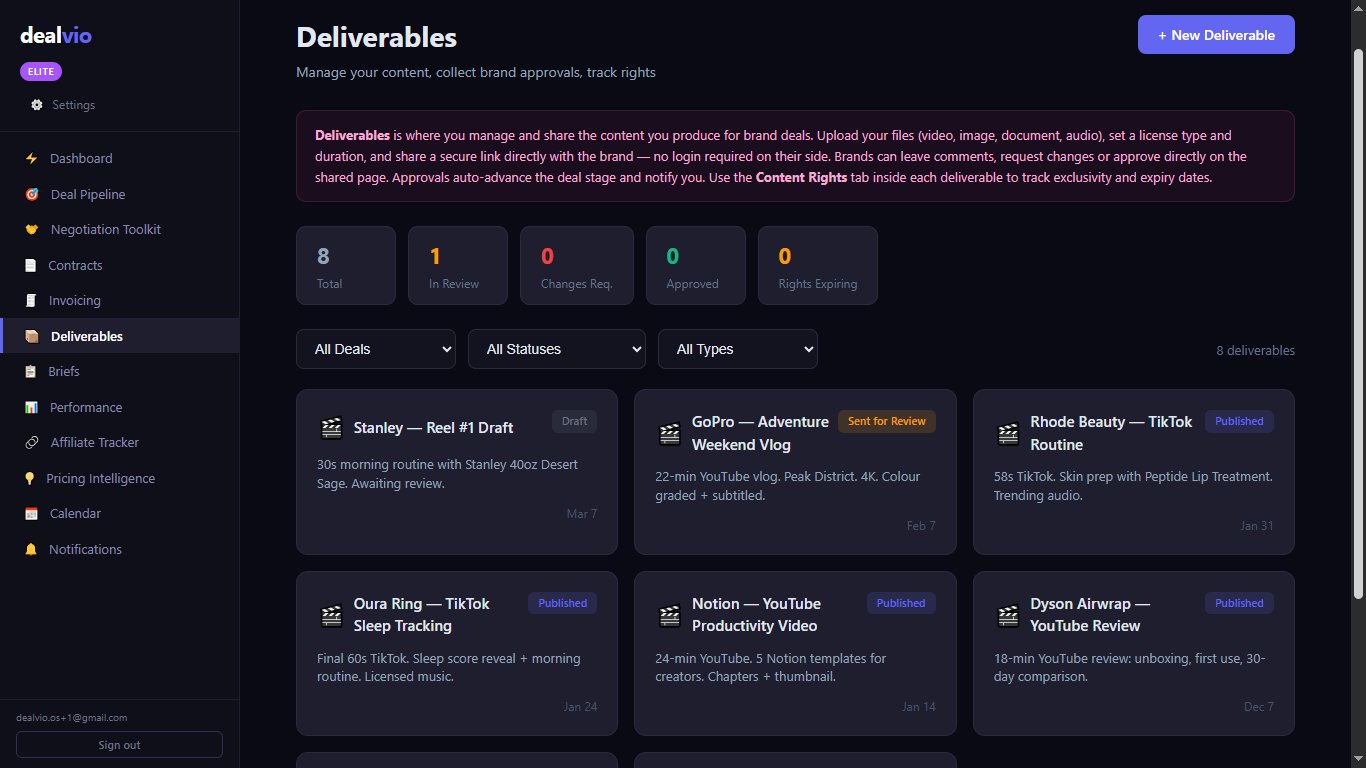Select the Deal Pipeline icon
Screen dimensions: 1366x768
[31, 194]
